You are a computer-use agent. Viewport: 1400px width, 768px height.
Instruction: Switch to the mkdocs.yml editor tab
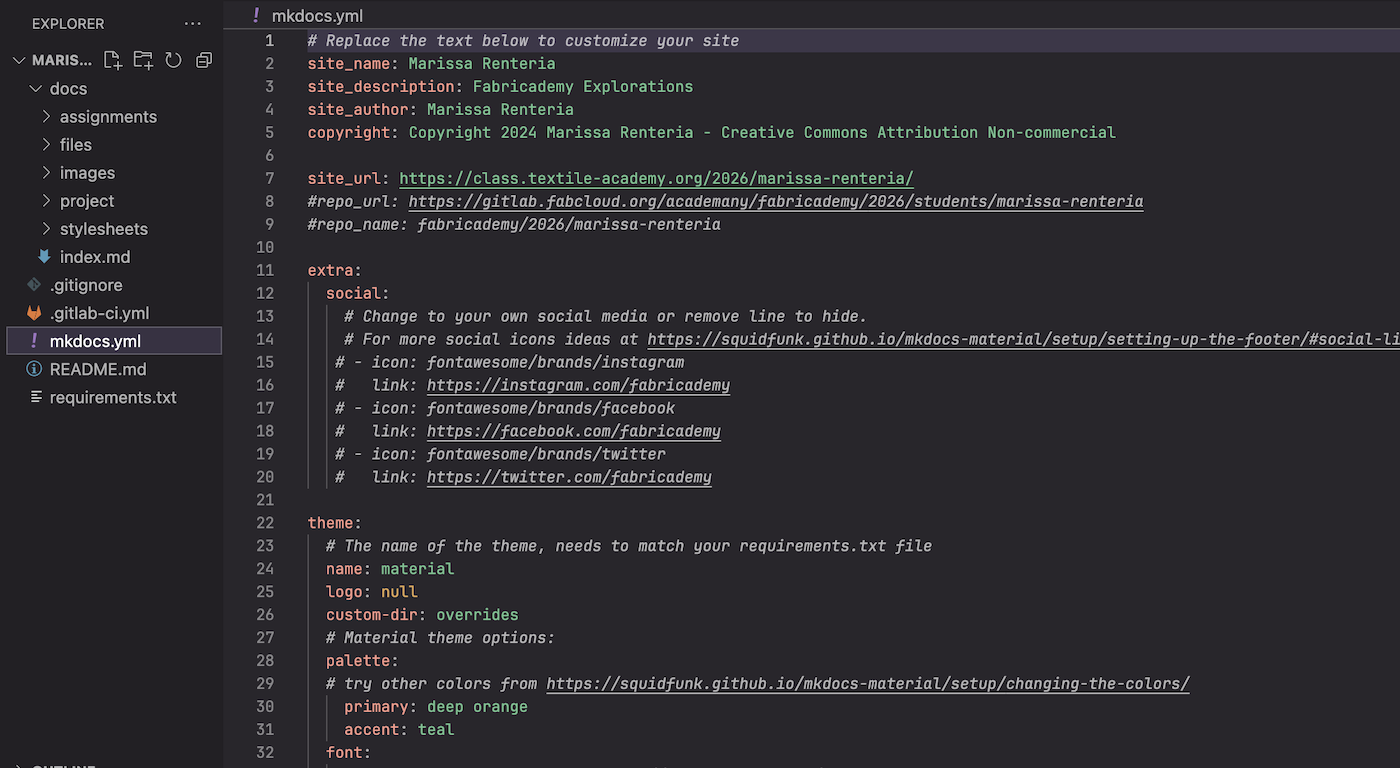tap(316, 15)
